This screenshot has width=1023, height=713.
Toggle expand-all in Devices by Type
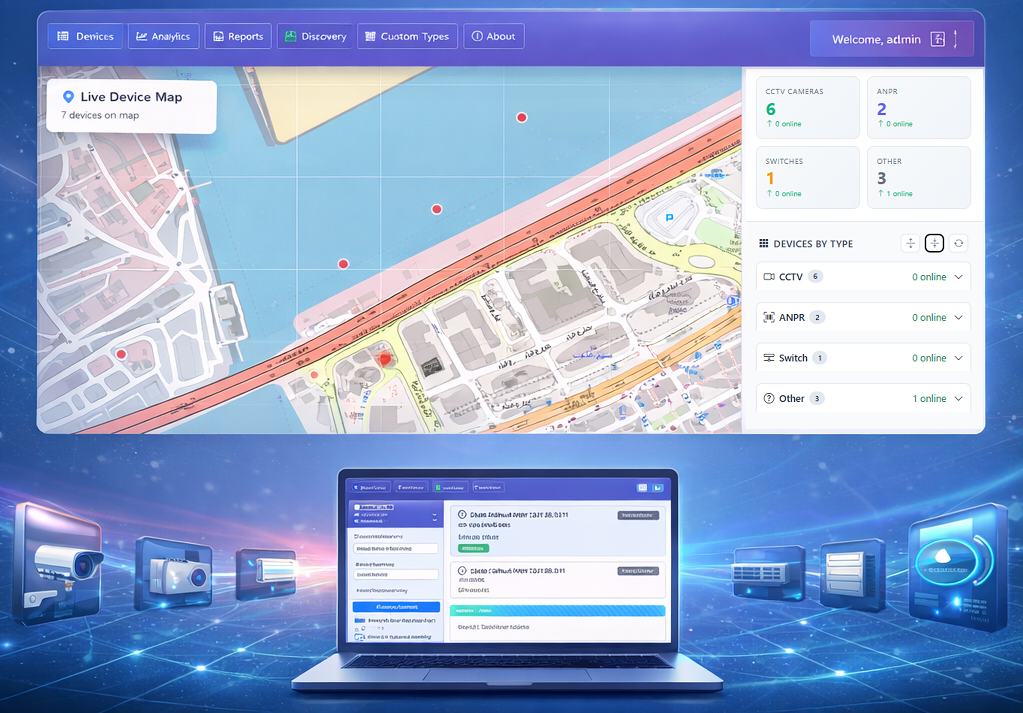coord(910,243)
